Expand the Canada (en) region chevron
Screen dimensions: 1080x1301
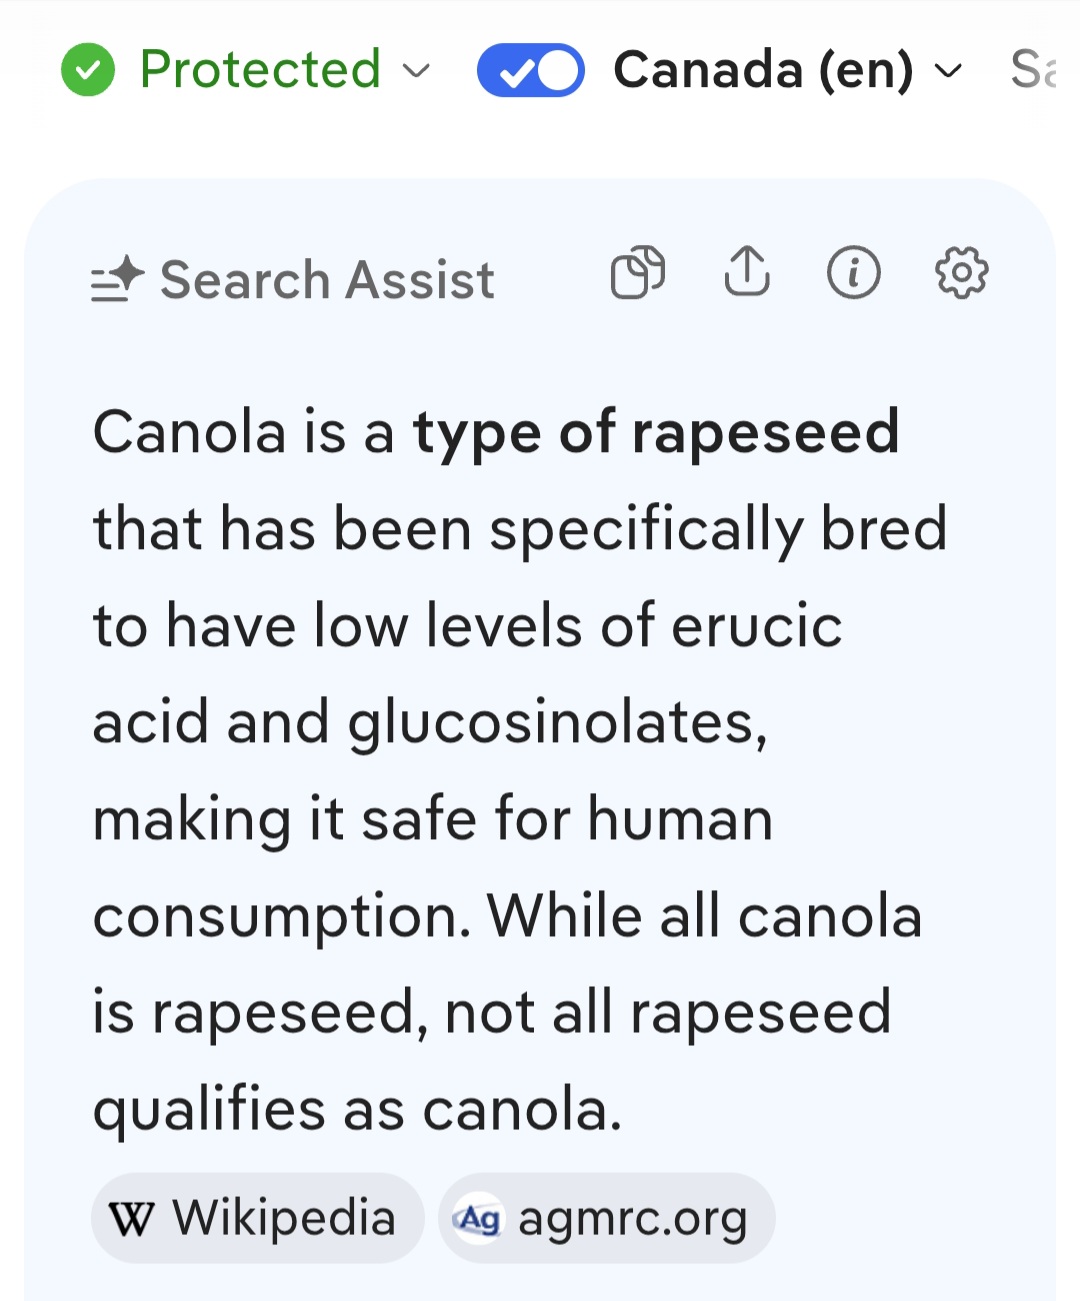tap(948, 71)
